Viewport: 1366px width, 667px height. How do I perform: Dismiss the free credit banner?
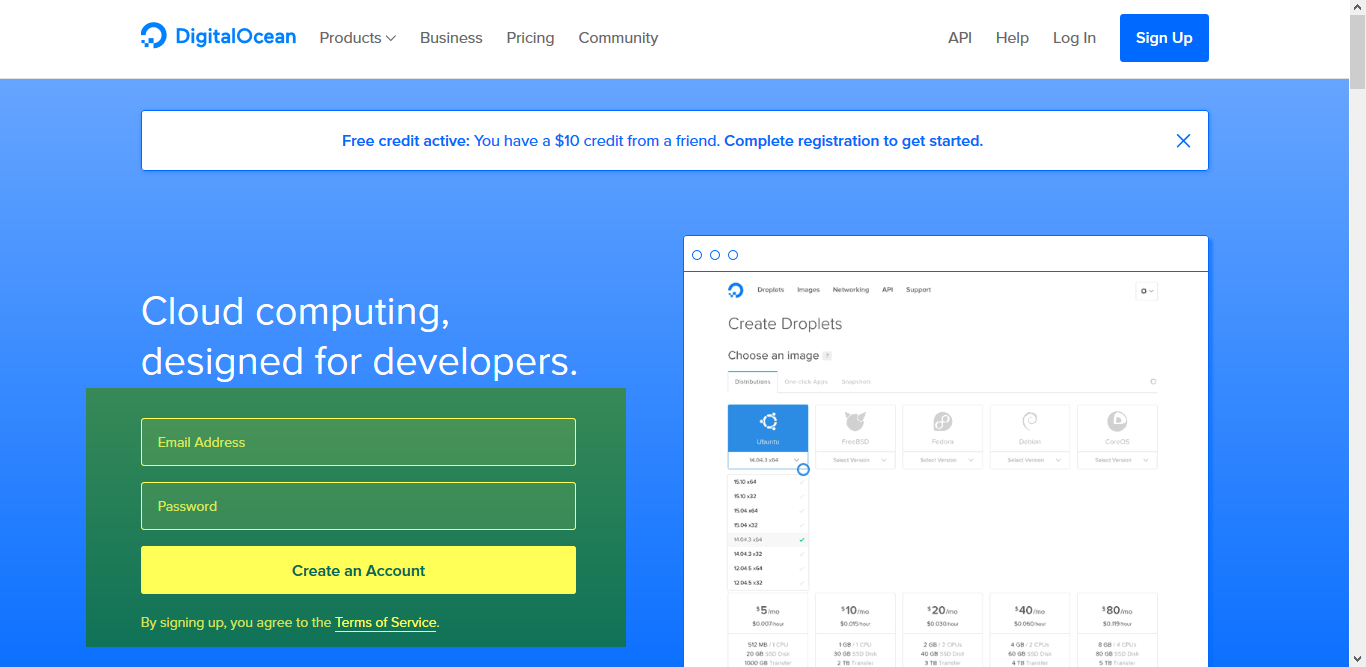click(x=1183, y=141)
